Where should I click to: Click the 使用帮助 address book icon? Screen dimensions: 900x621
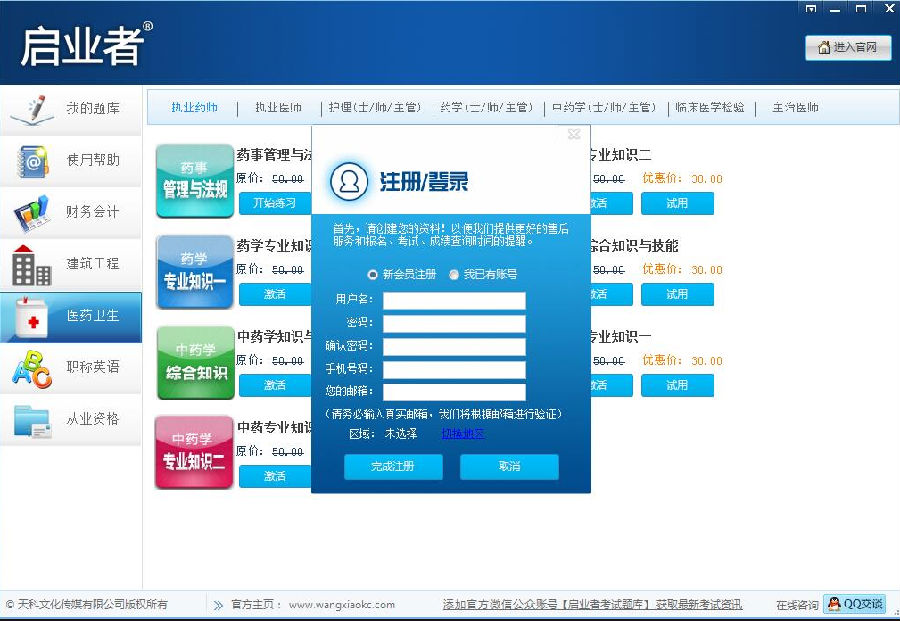[32, 161]
